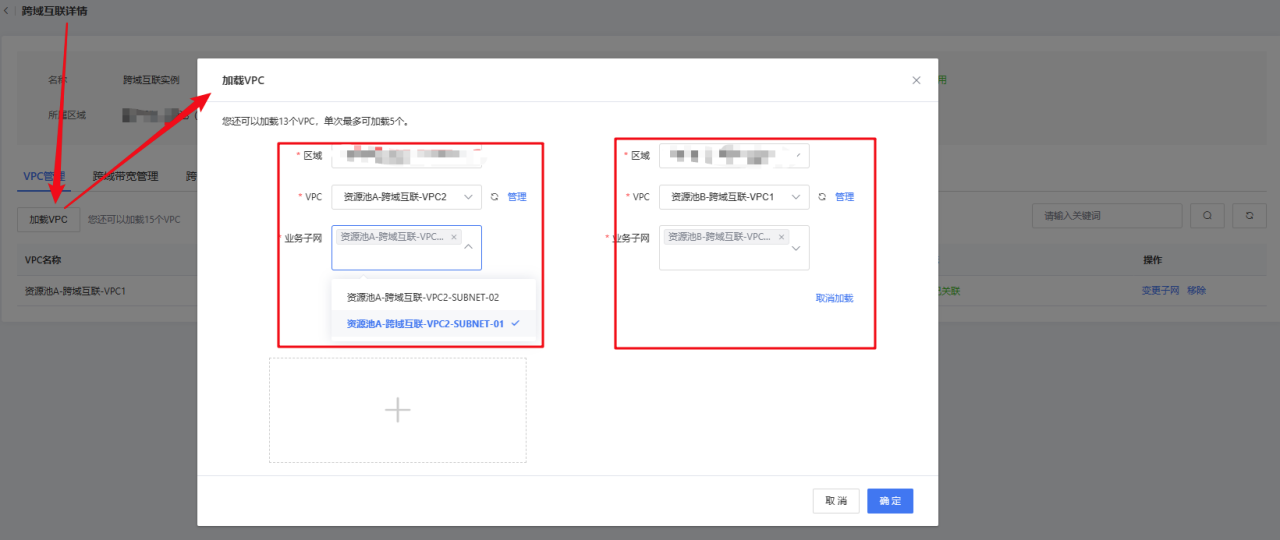Click the 跨域互联详情 page title
This screenshot has width=1280, height=540.
click(54, 11)
